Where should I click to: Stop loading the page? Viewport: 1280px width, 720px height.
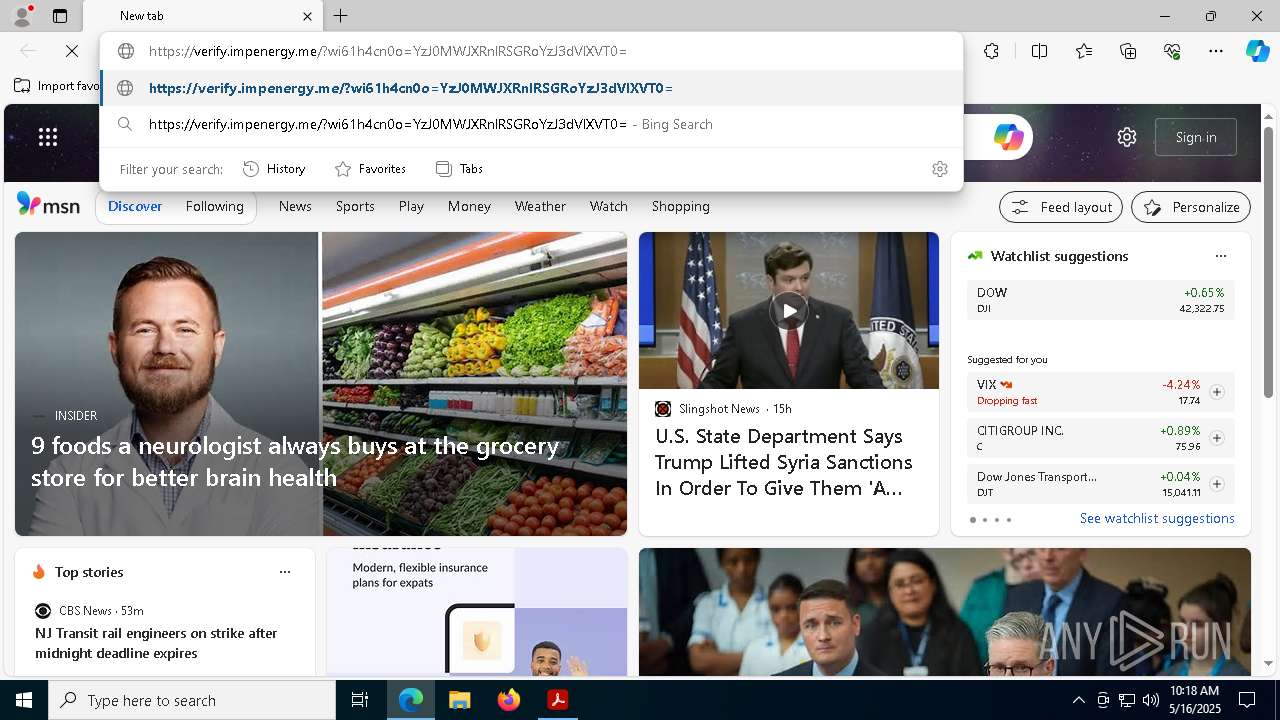click(x=72, y=51)
